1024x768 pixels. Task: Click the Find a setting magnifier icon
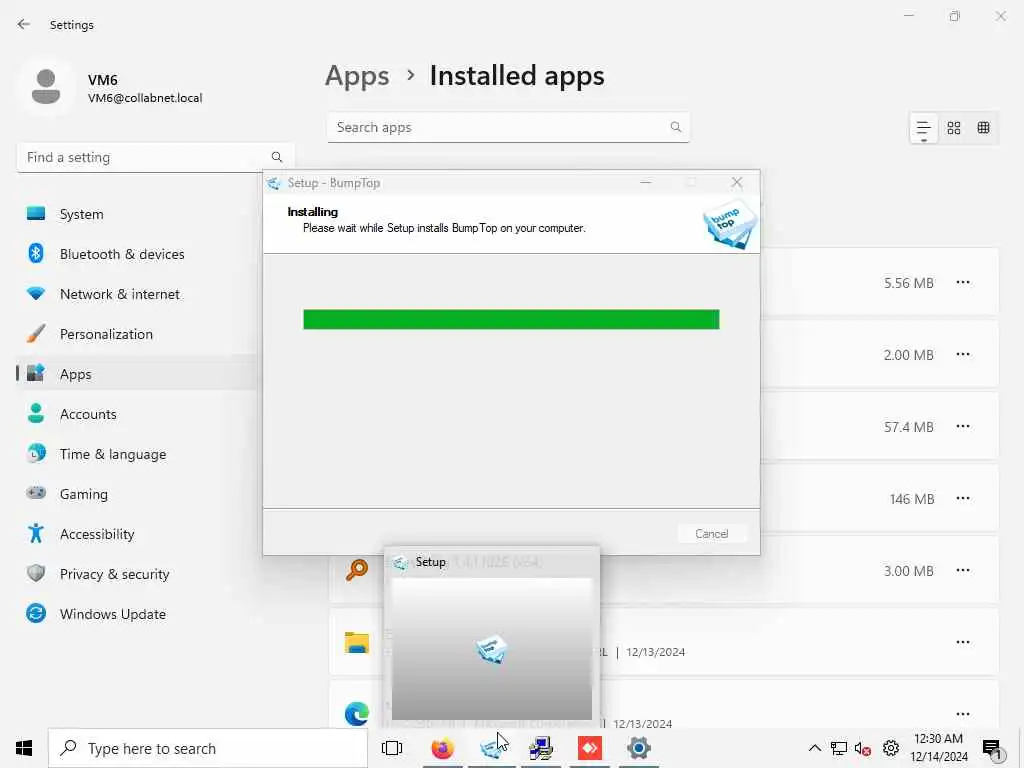(x=277, y=157)
